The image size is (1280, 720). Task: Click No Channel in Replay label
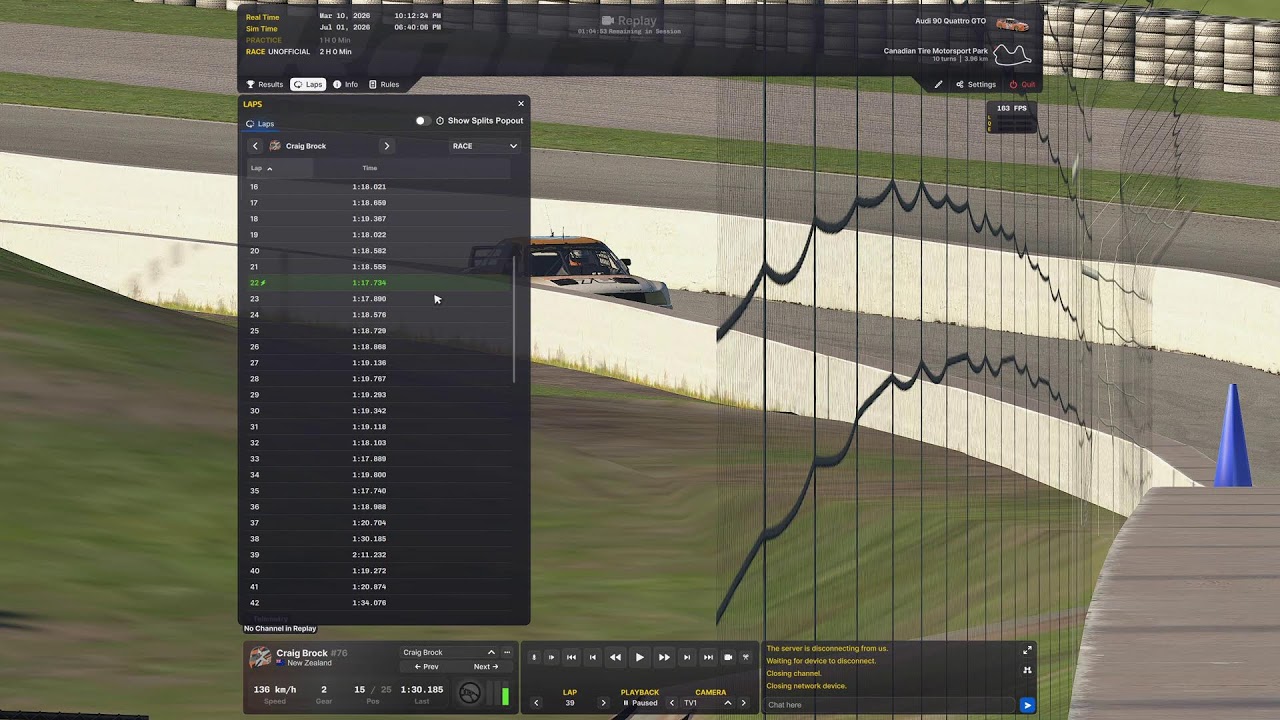click(280, 628)
